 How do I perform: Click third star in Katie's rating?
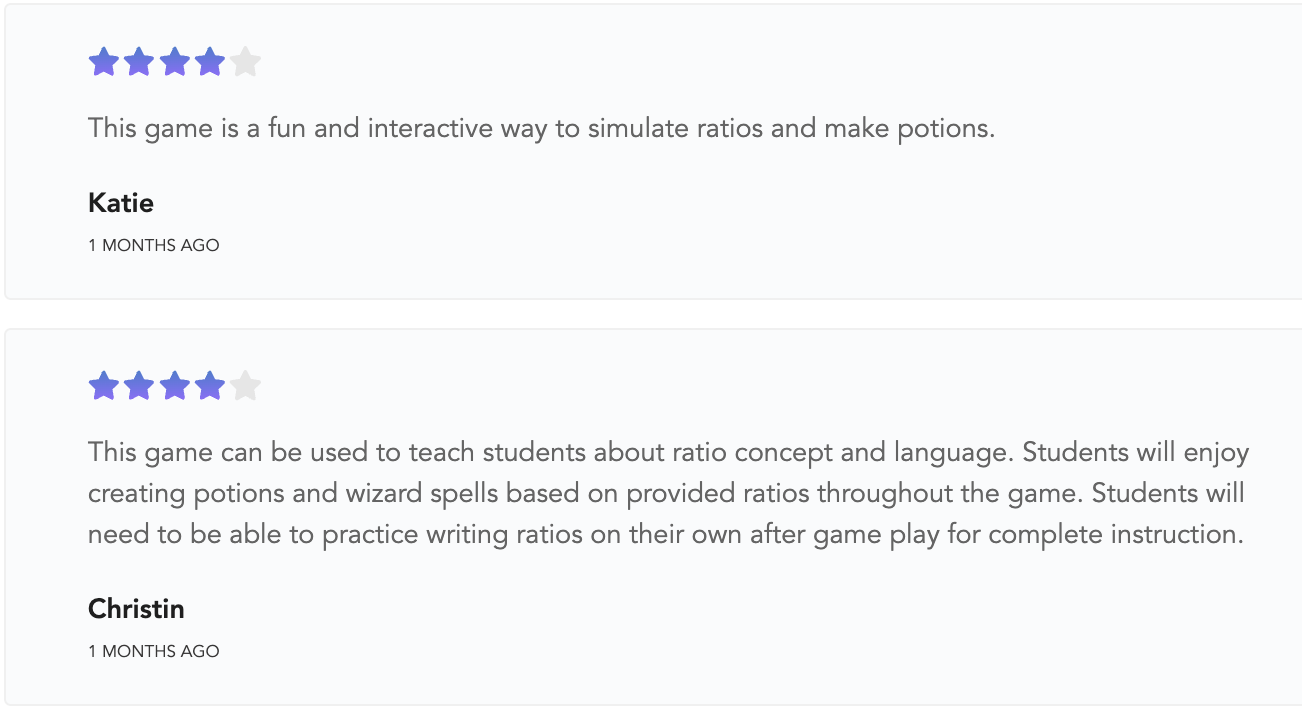(174, 63)
